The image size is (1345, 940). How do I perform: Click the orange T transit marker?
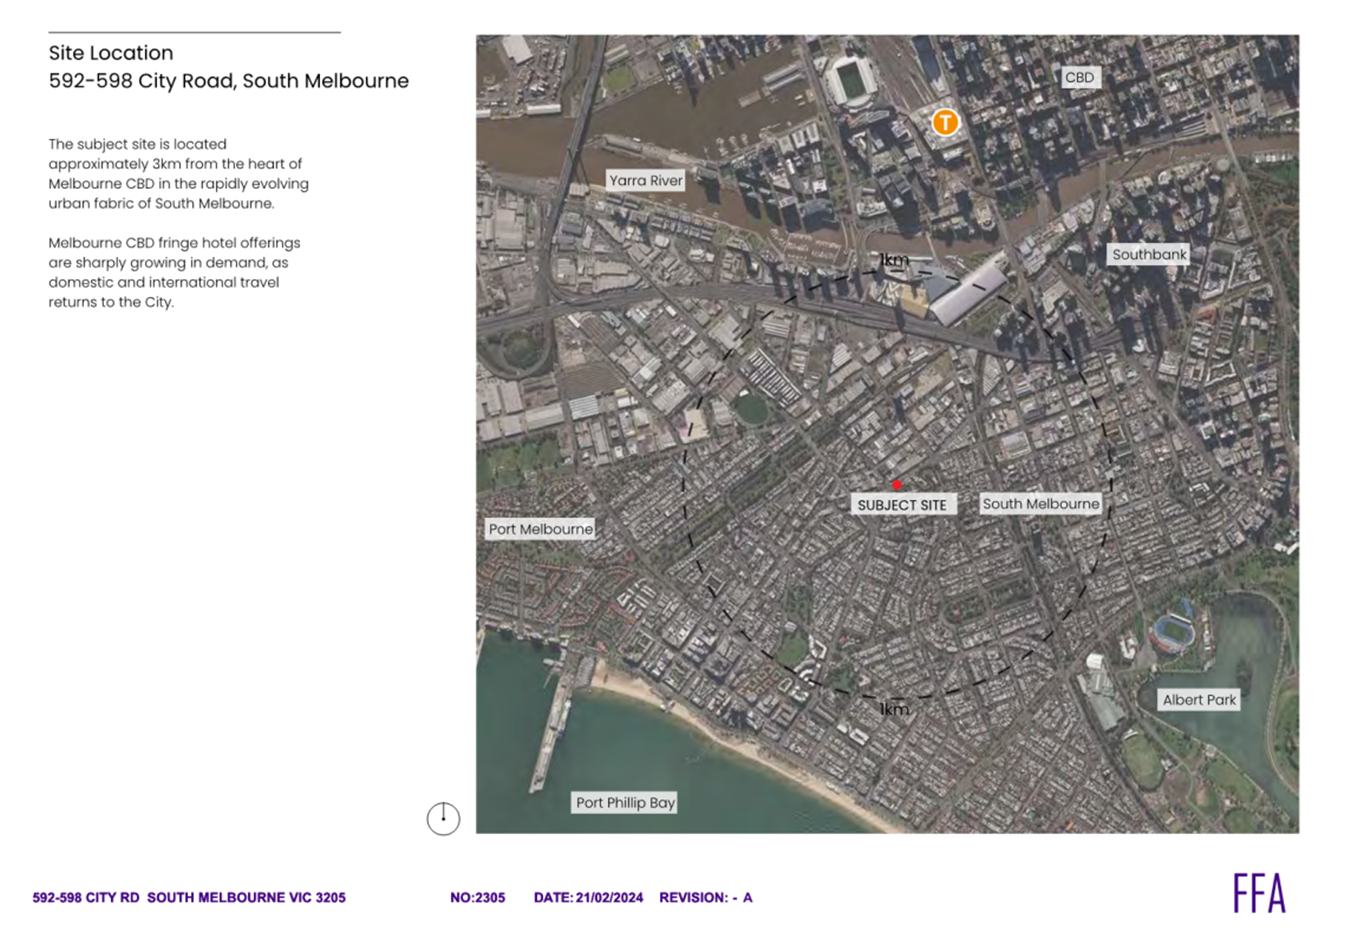coord(945,122)
